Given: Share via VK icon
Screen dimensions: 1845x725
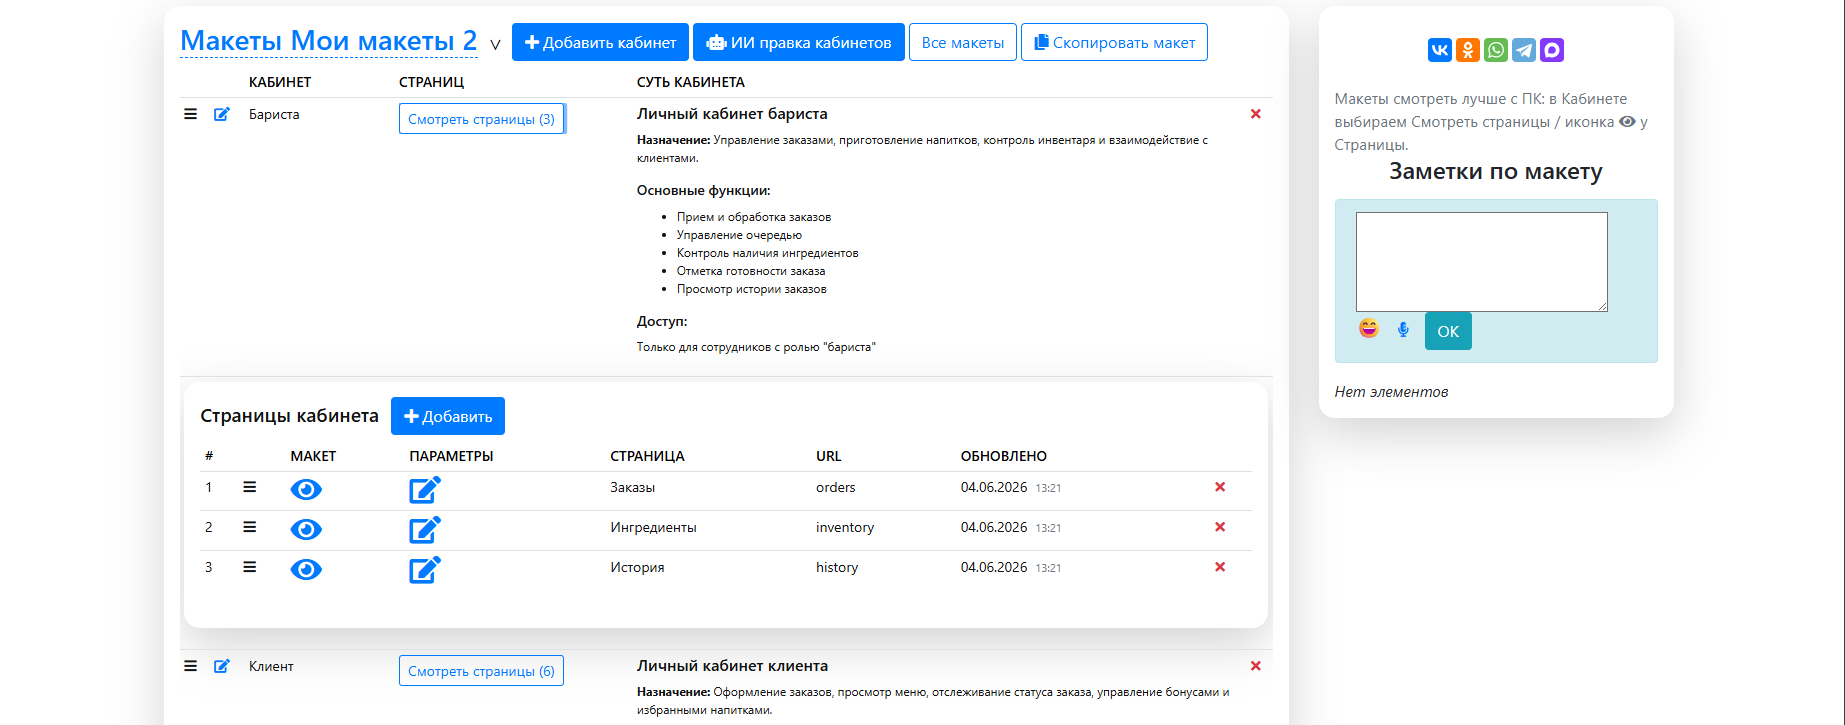Looking at the screenshot, I should pos(1439,50).
